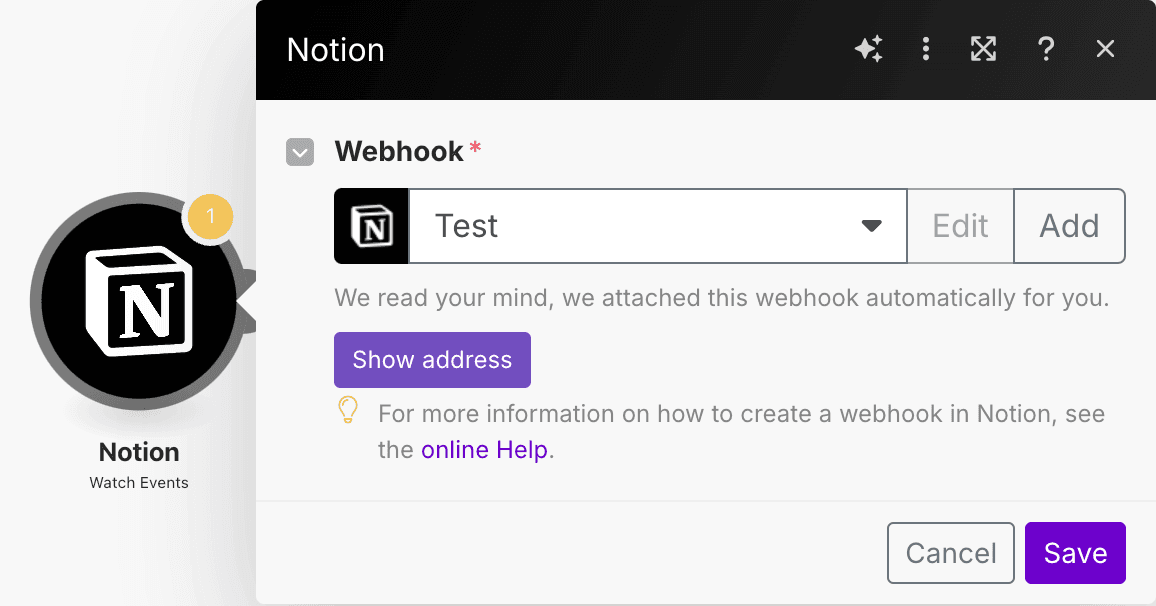Click the Watch Events label under the module
The image size is (1156, 606).
click(139, 483)
